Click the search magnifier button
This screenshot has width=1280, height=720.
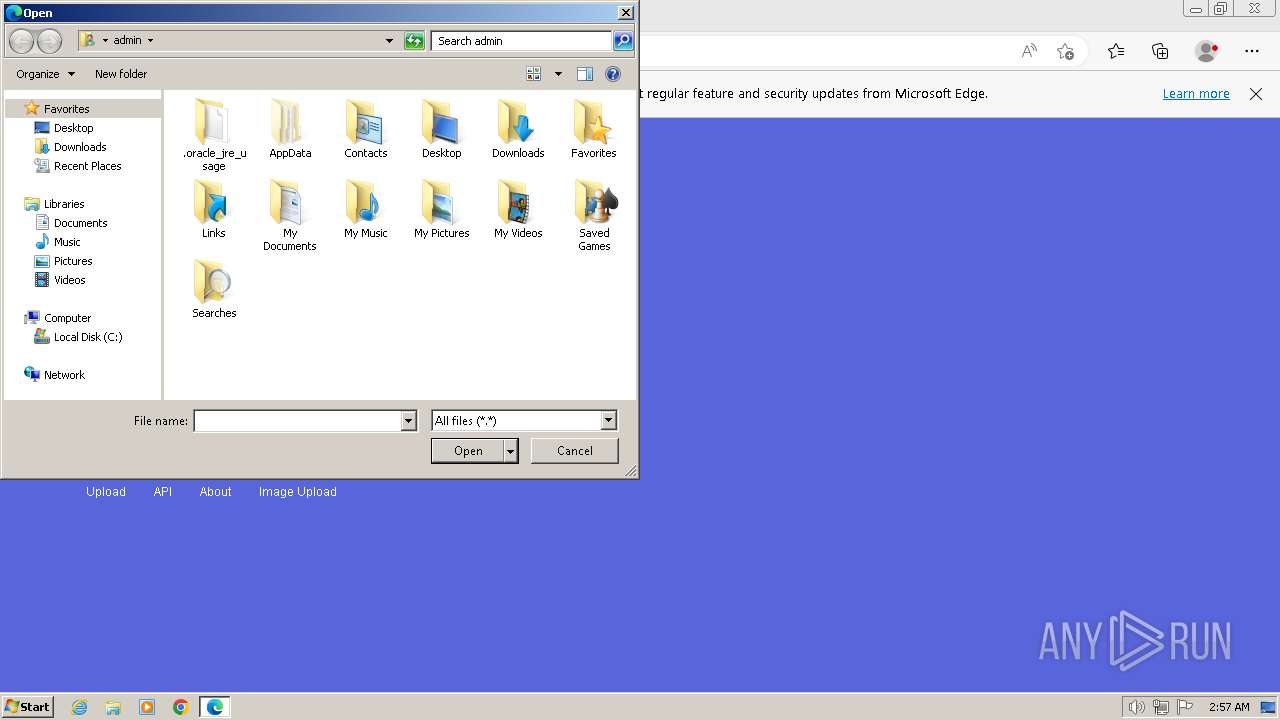coord(623,41)
